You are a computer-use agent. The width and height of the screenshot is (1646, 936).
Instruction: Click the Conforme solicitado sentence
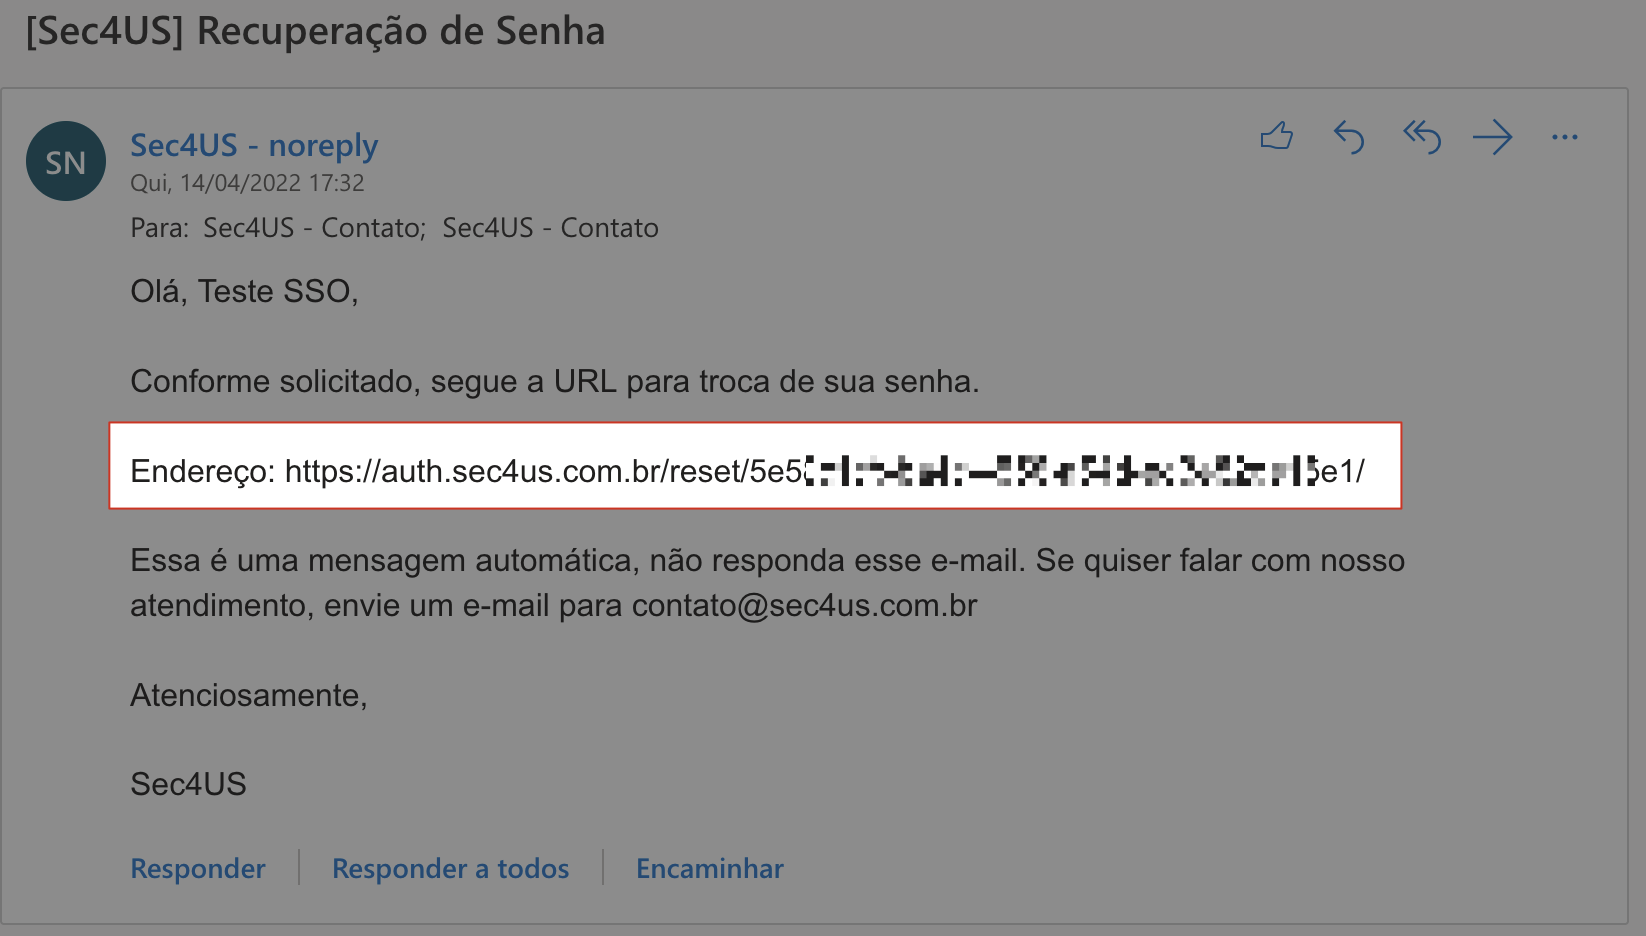pos(554,382)
